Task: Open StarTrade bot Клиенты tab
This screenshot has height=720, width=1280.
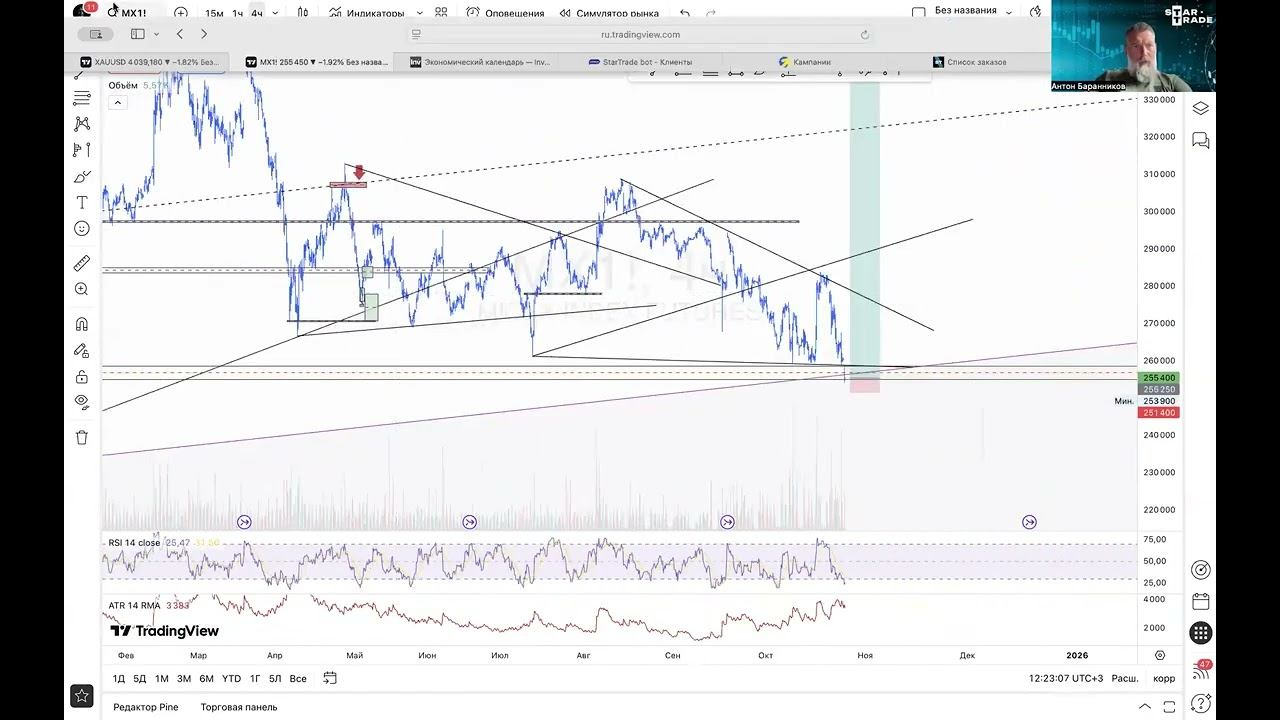Action: 641,62
